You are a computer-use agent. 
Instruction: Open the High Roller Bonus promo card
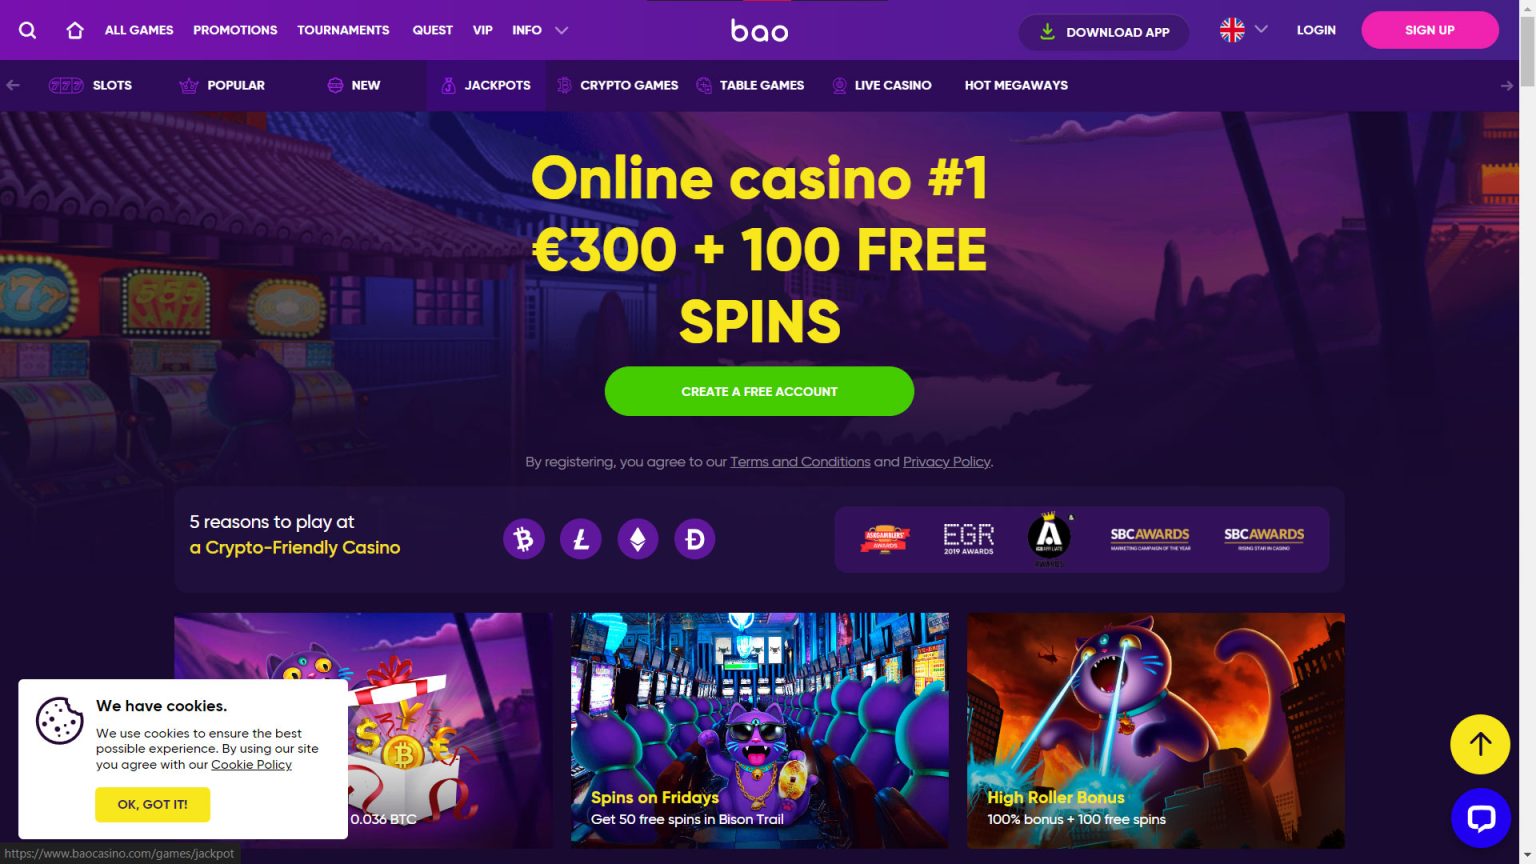1156,731
